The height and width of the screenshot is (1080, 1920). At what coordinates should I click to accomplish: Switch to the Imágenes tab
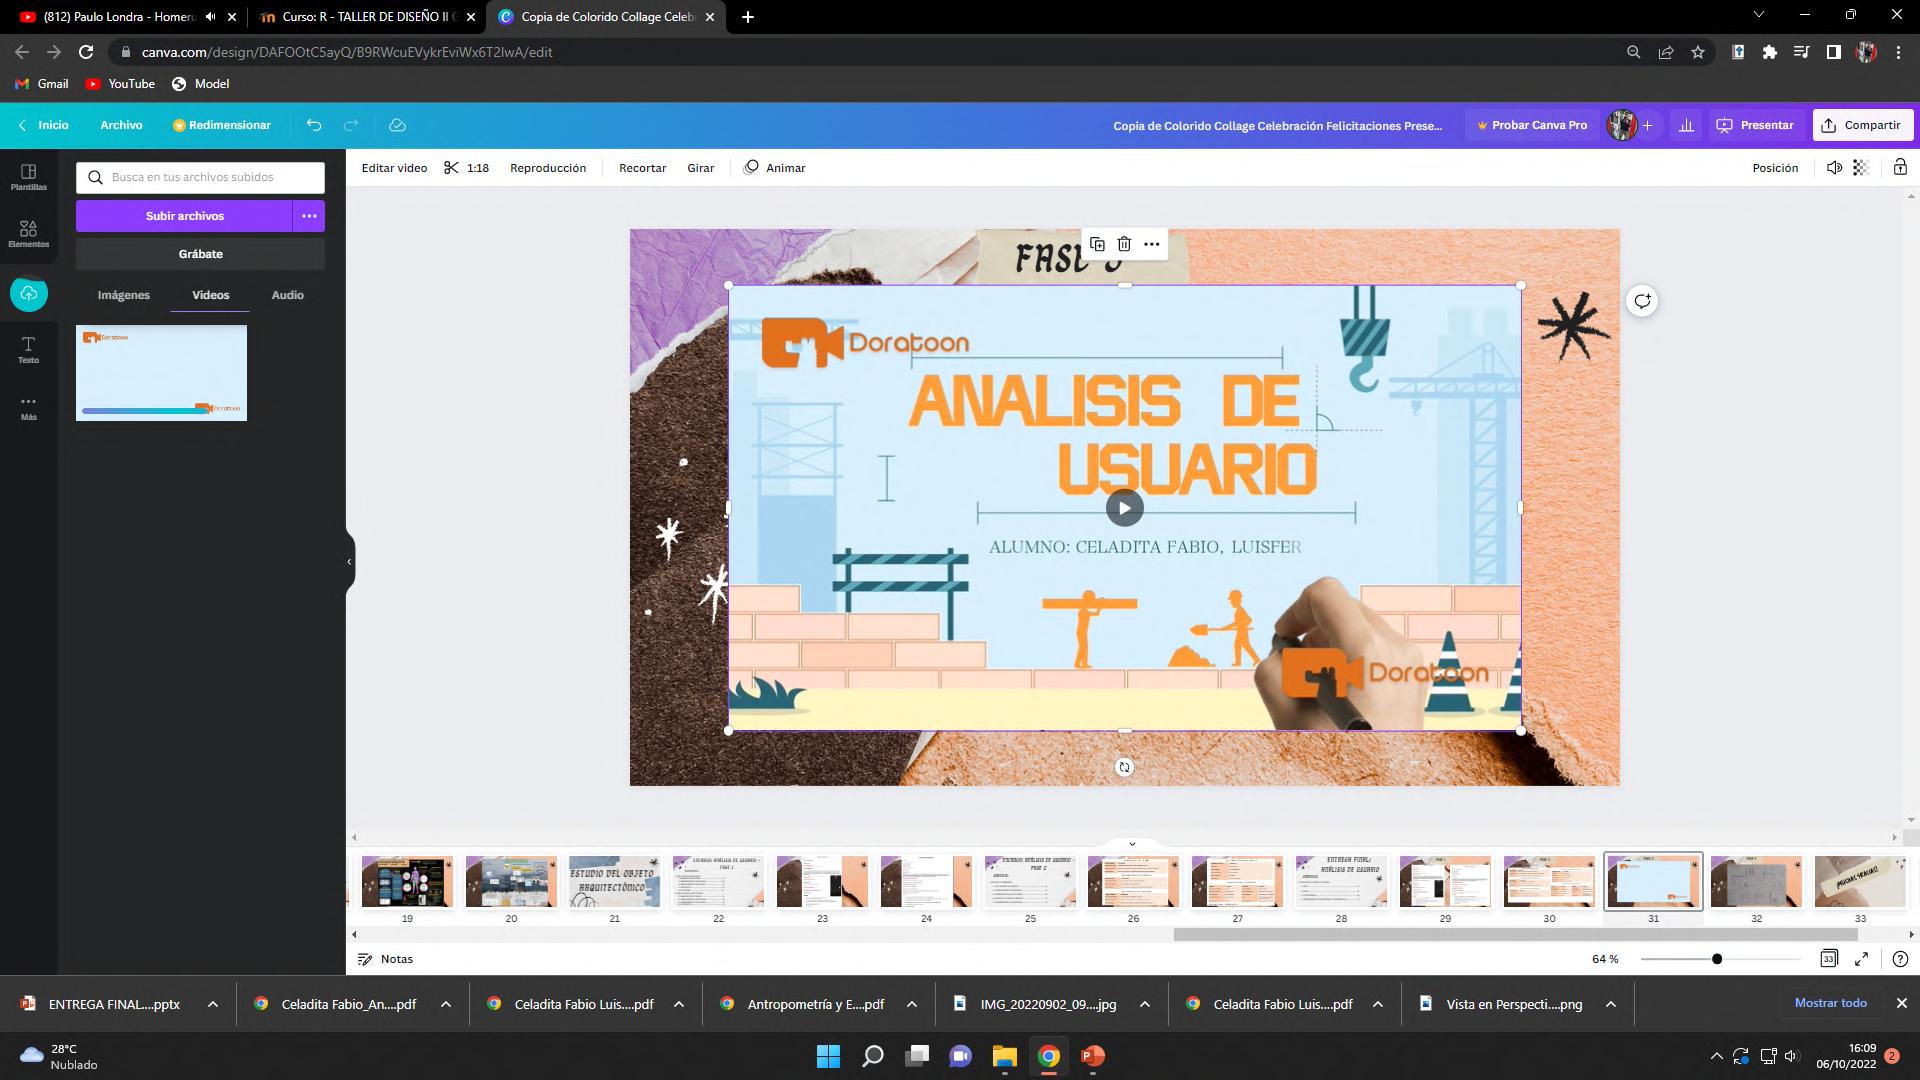pos(124,295)
